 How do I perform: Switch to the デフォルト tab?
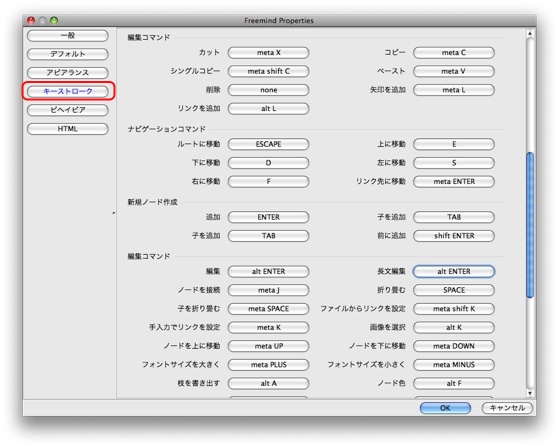68,54
